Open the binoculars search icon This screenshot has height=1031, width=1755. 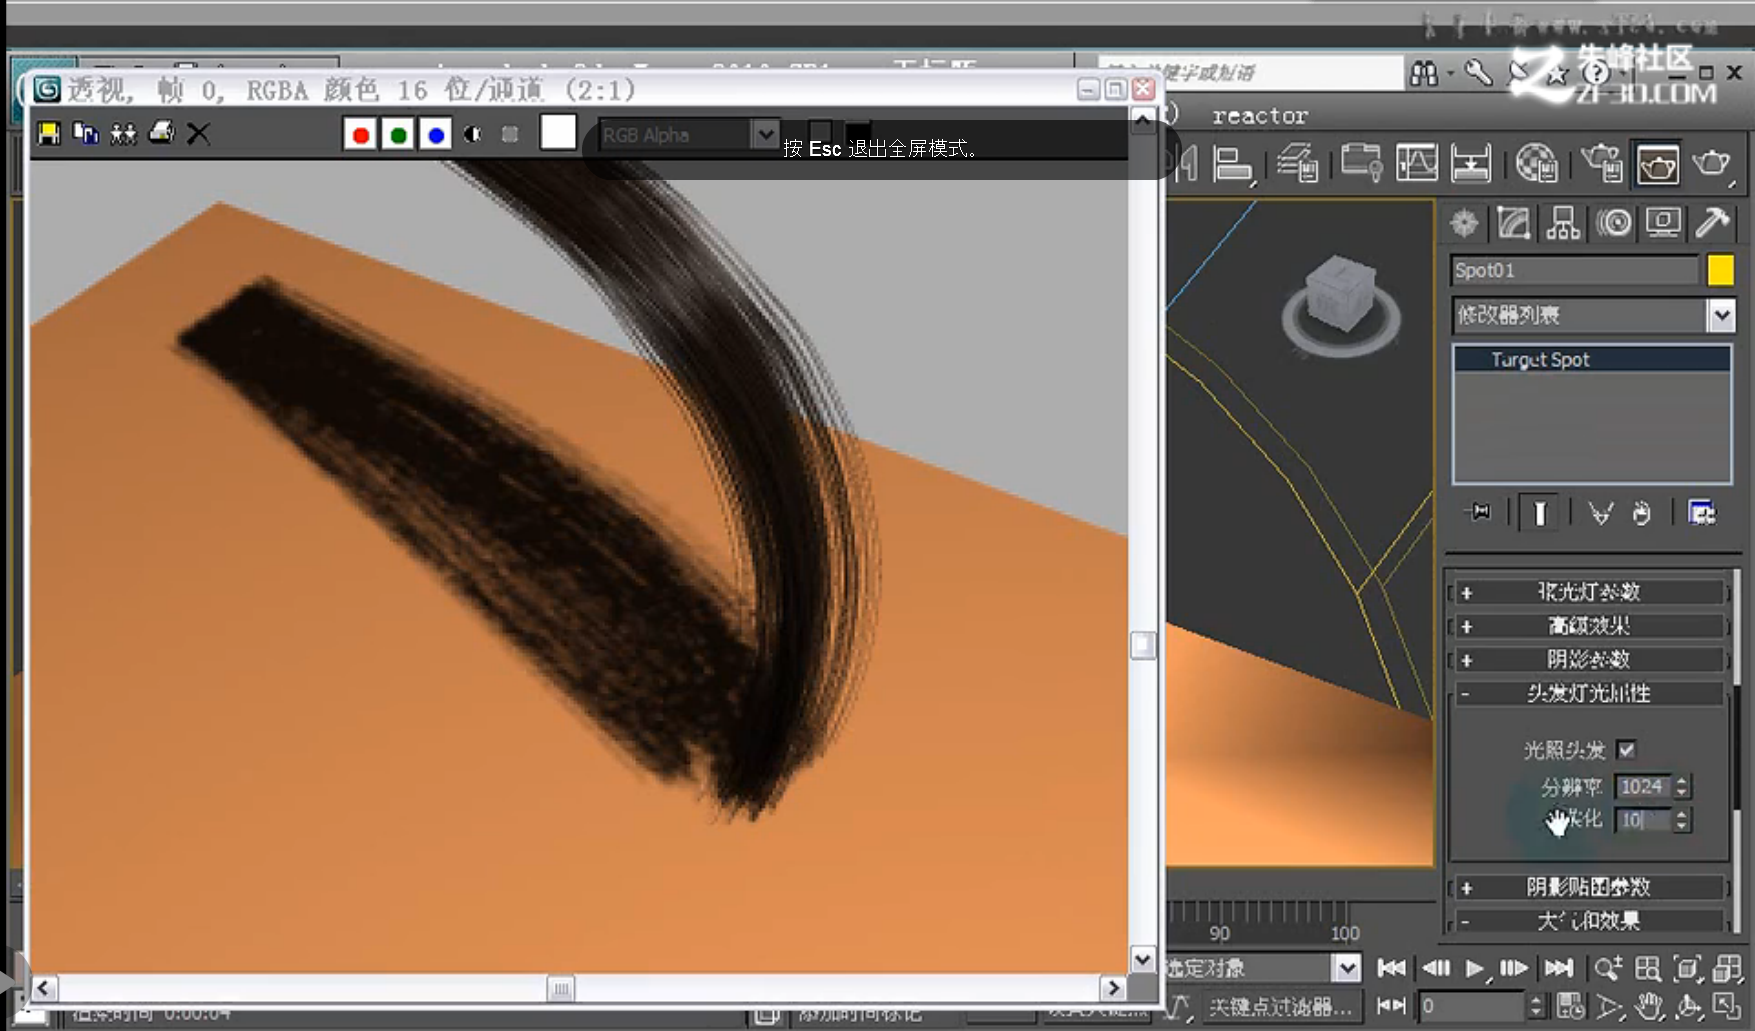(x=1424, y=73)
